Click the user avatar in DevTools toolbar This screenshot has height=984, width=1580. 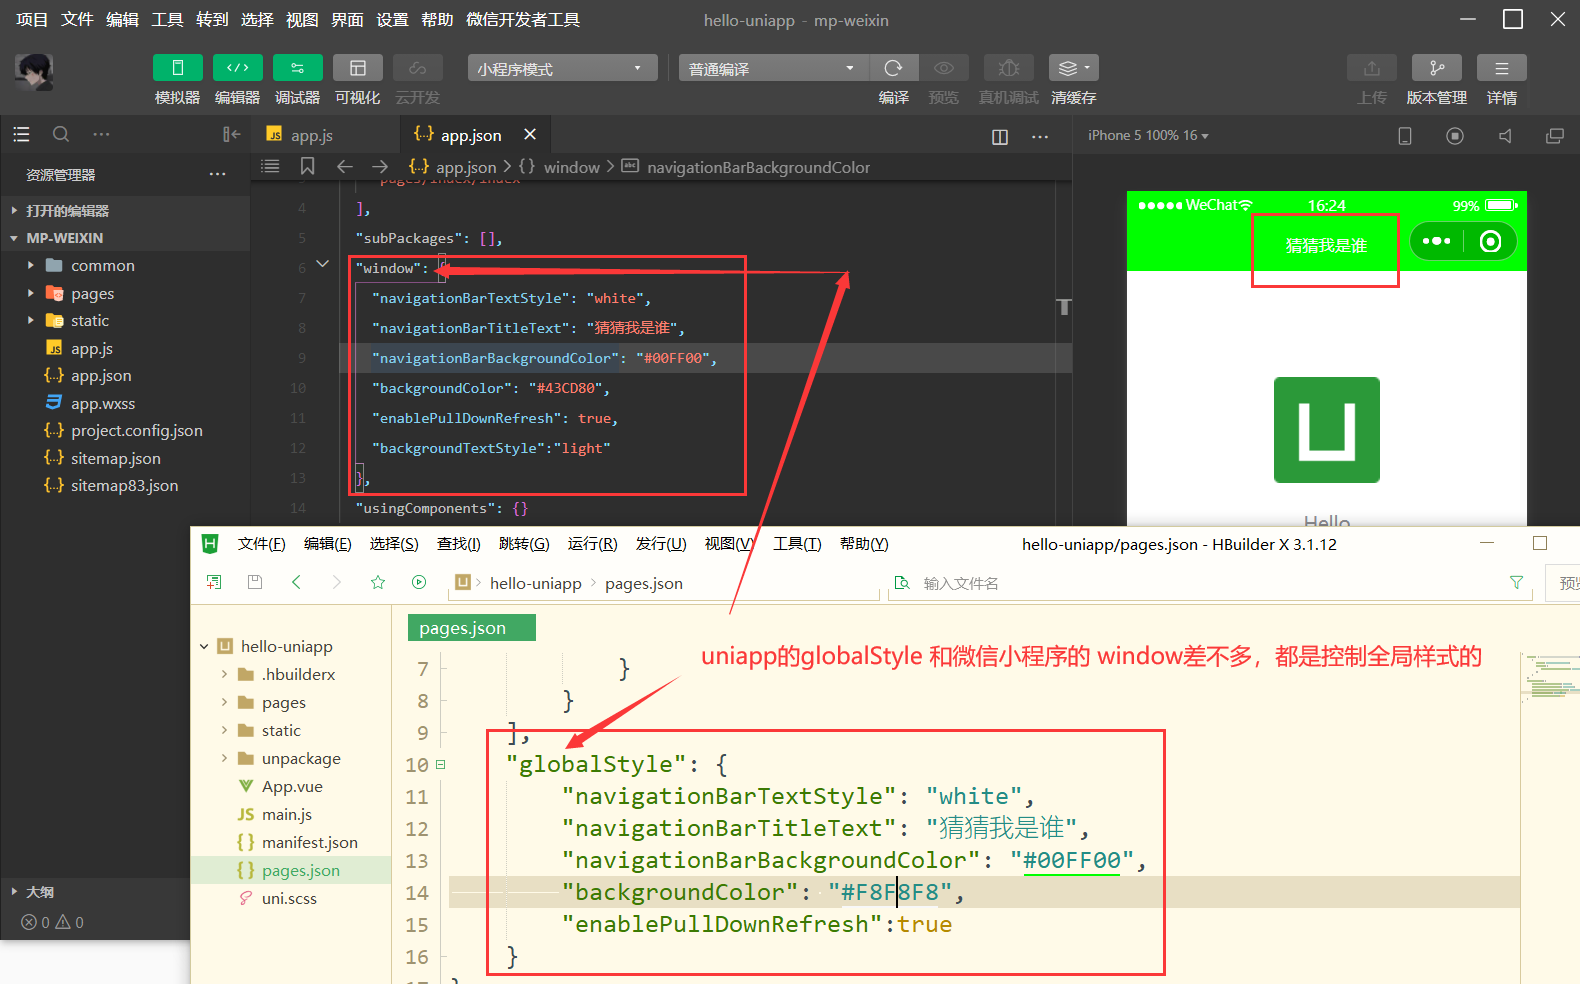[x=33, y=72]
